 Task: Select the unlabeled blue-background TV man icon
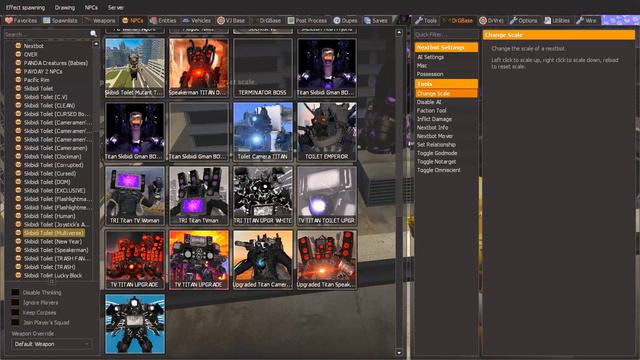pyautogui.click(x=135, y=324)
